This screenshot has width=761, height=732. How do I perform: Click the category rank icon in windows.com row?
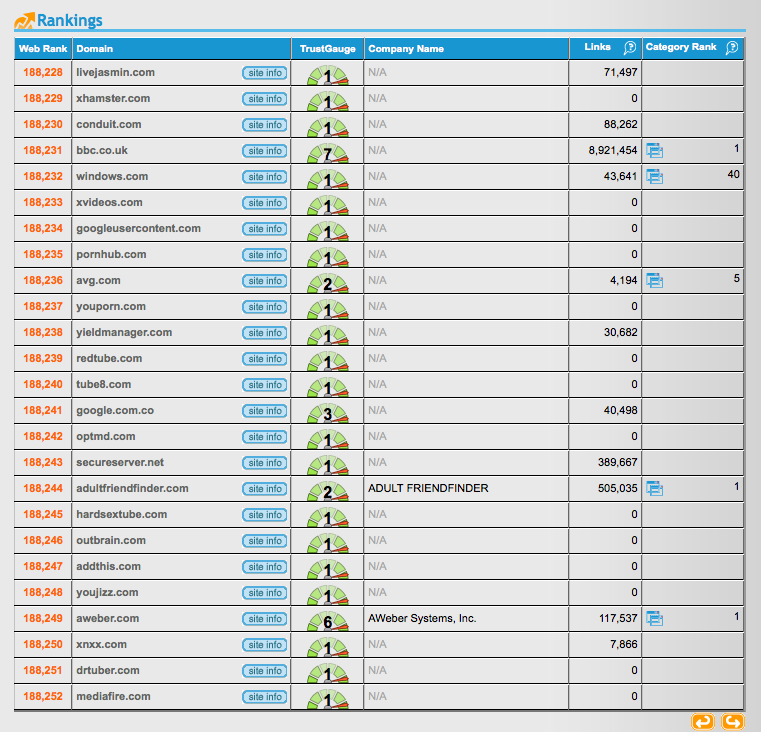(655, 177)
